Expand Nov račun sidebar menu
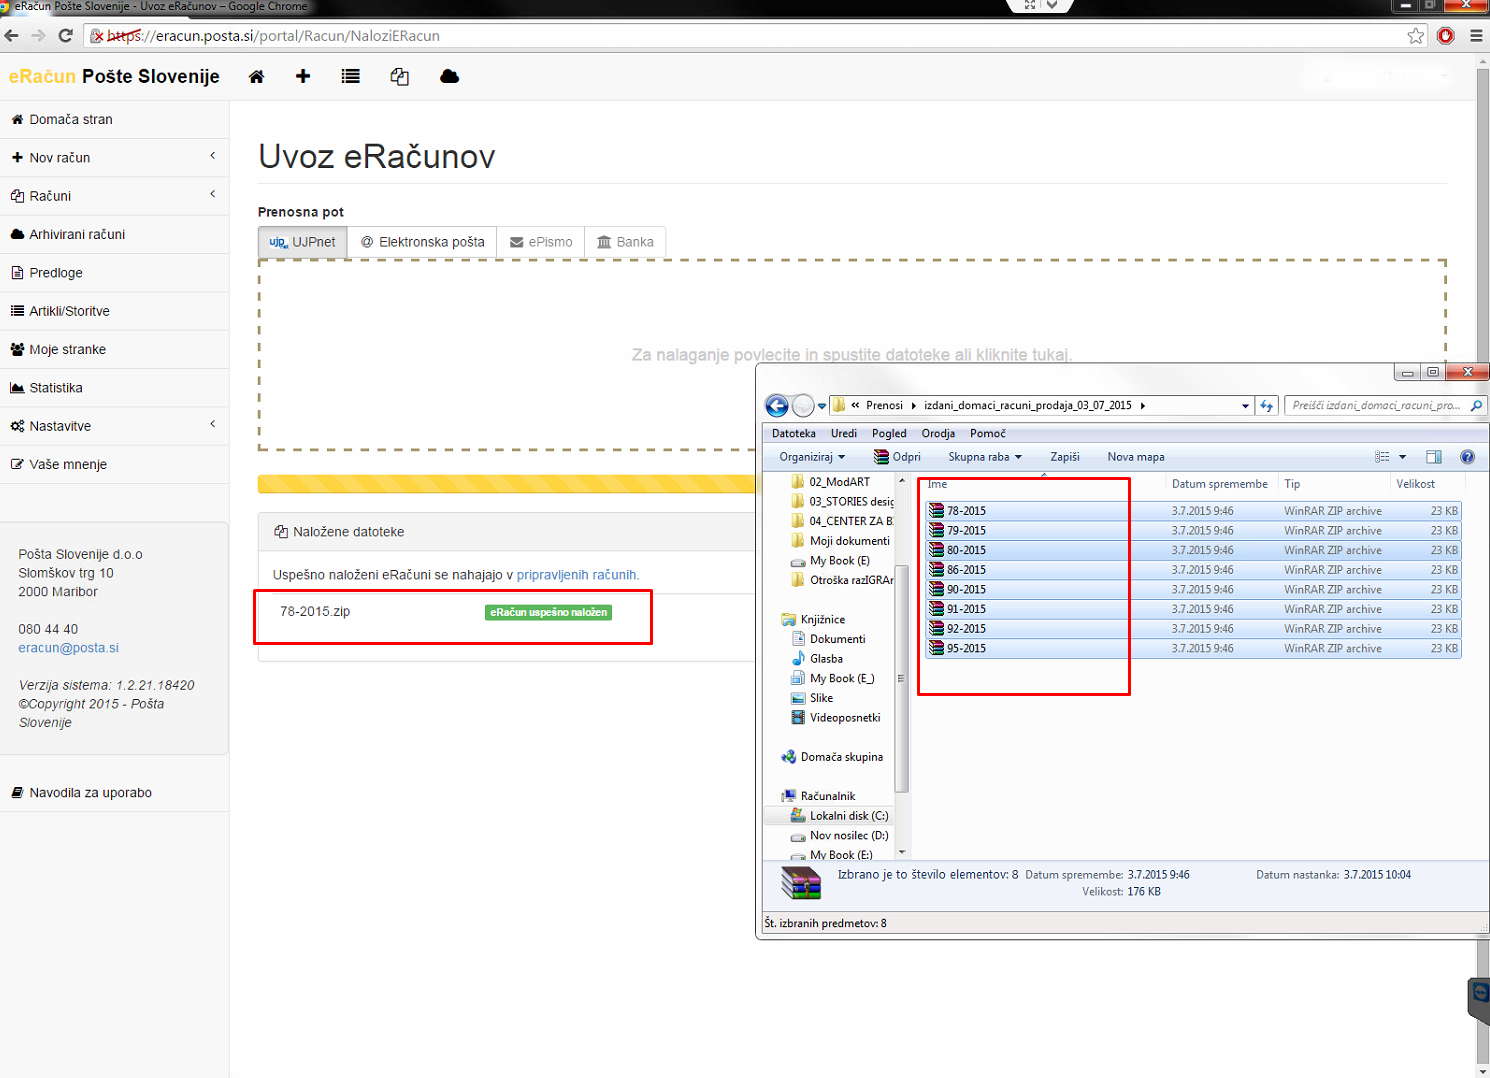 point(114,158)
